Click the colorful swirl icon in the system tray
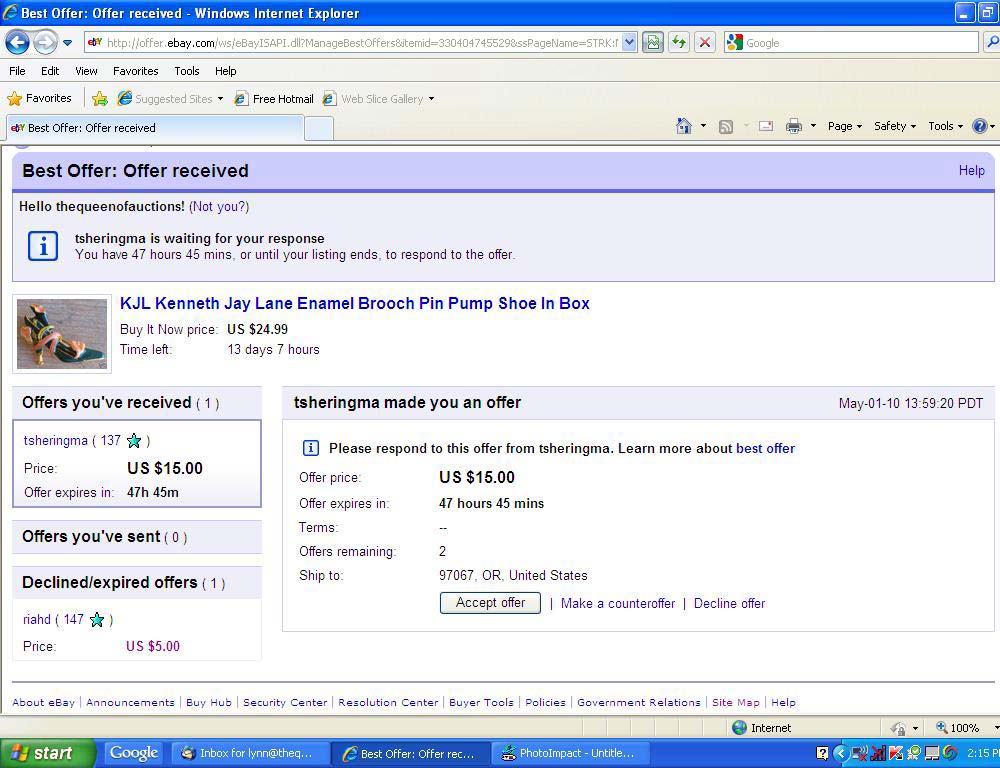The width and height of the screenshot is (1000, 768). [x=950, y=753]
